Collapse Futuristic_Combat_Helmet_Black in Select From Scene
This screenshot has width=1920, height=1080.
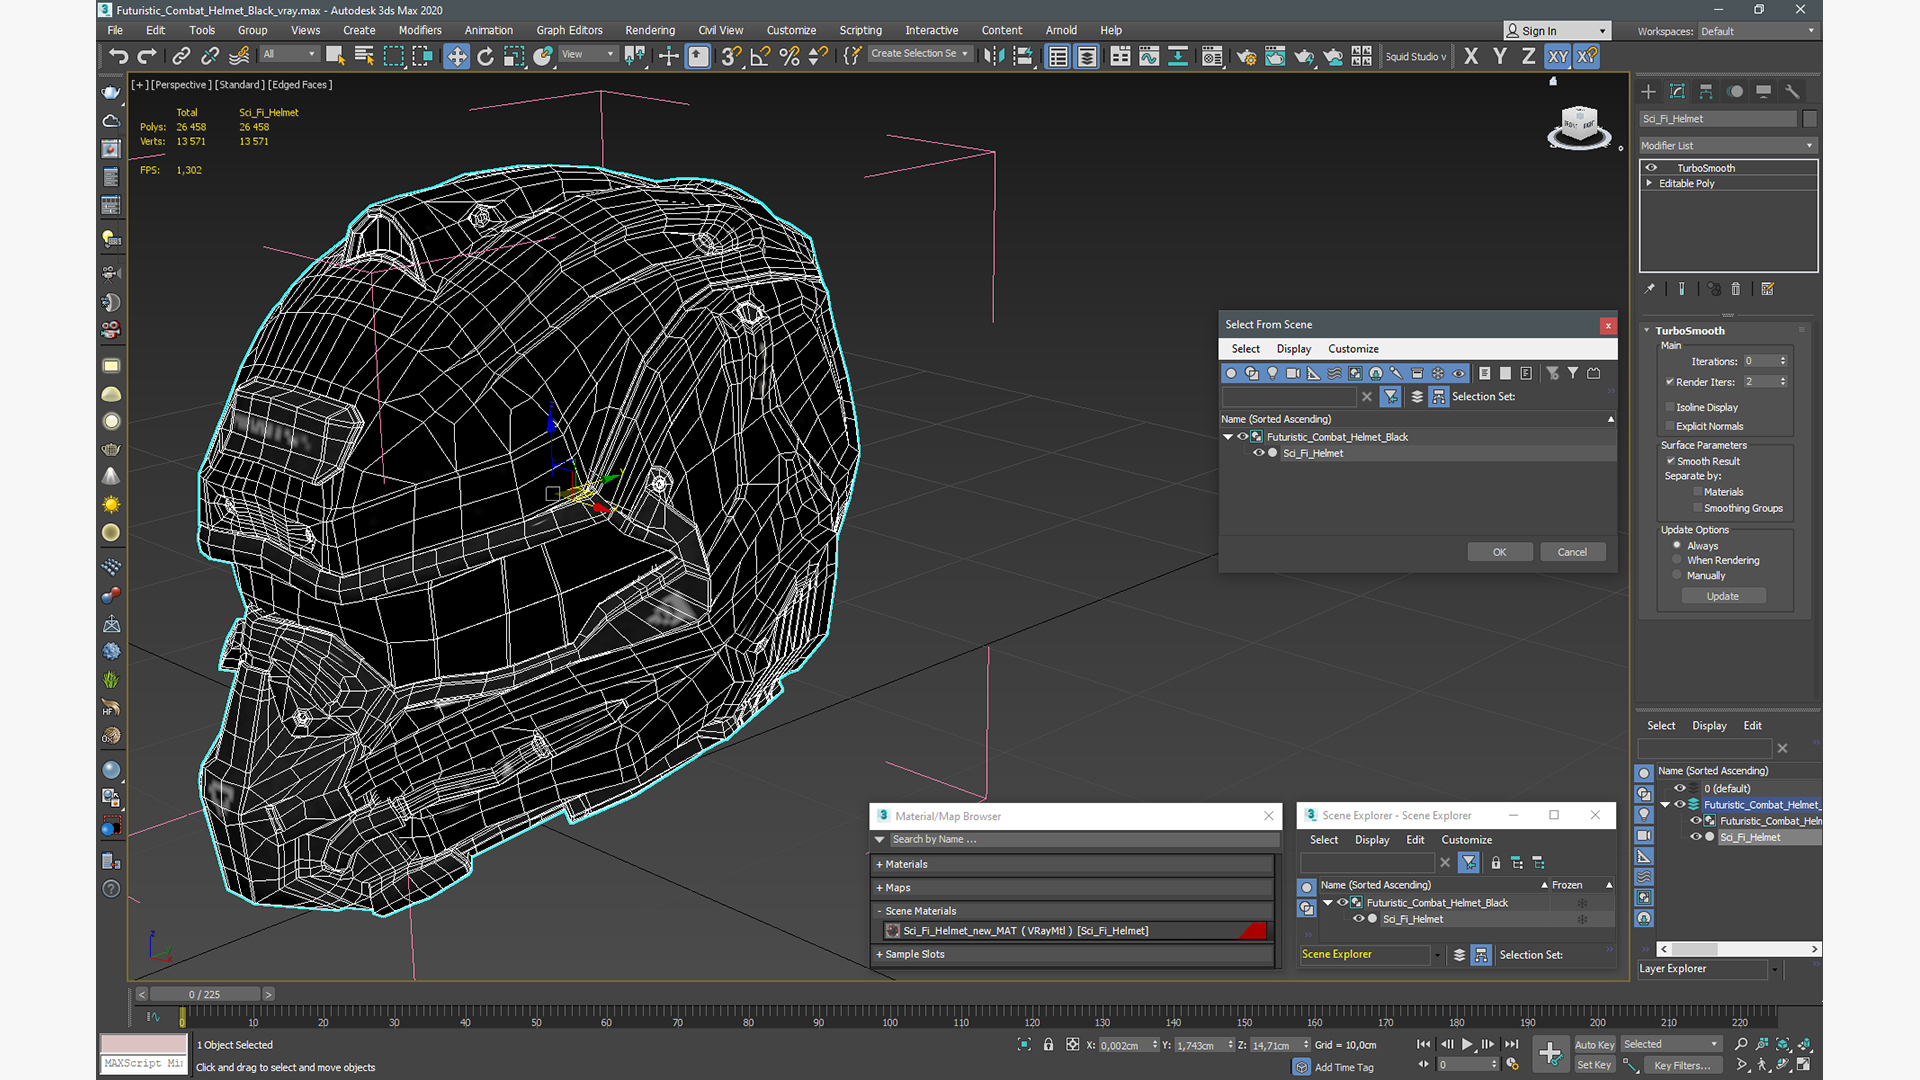pos(1228,437)
